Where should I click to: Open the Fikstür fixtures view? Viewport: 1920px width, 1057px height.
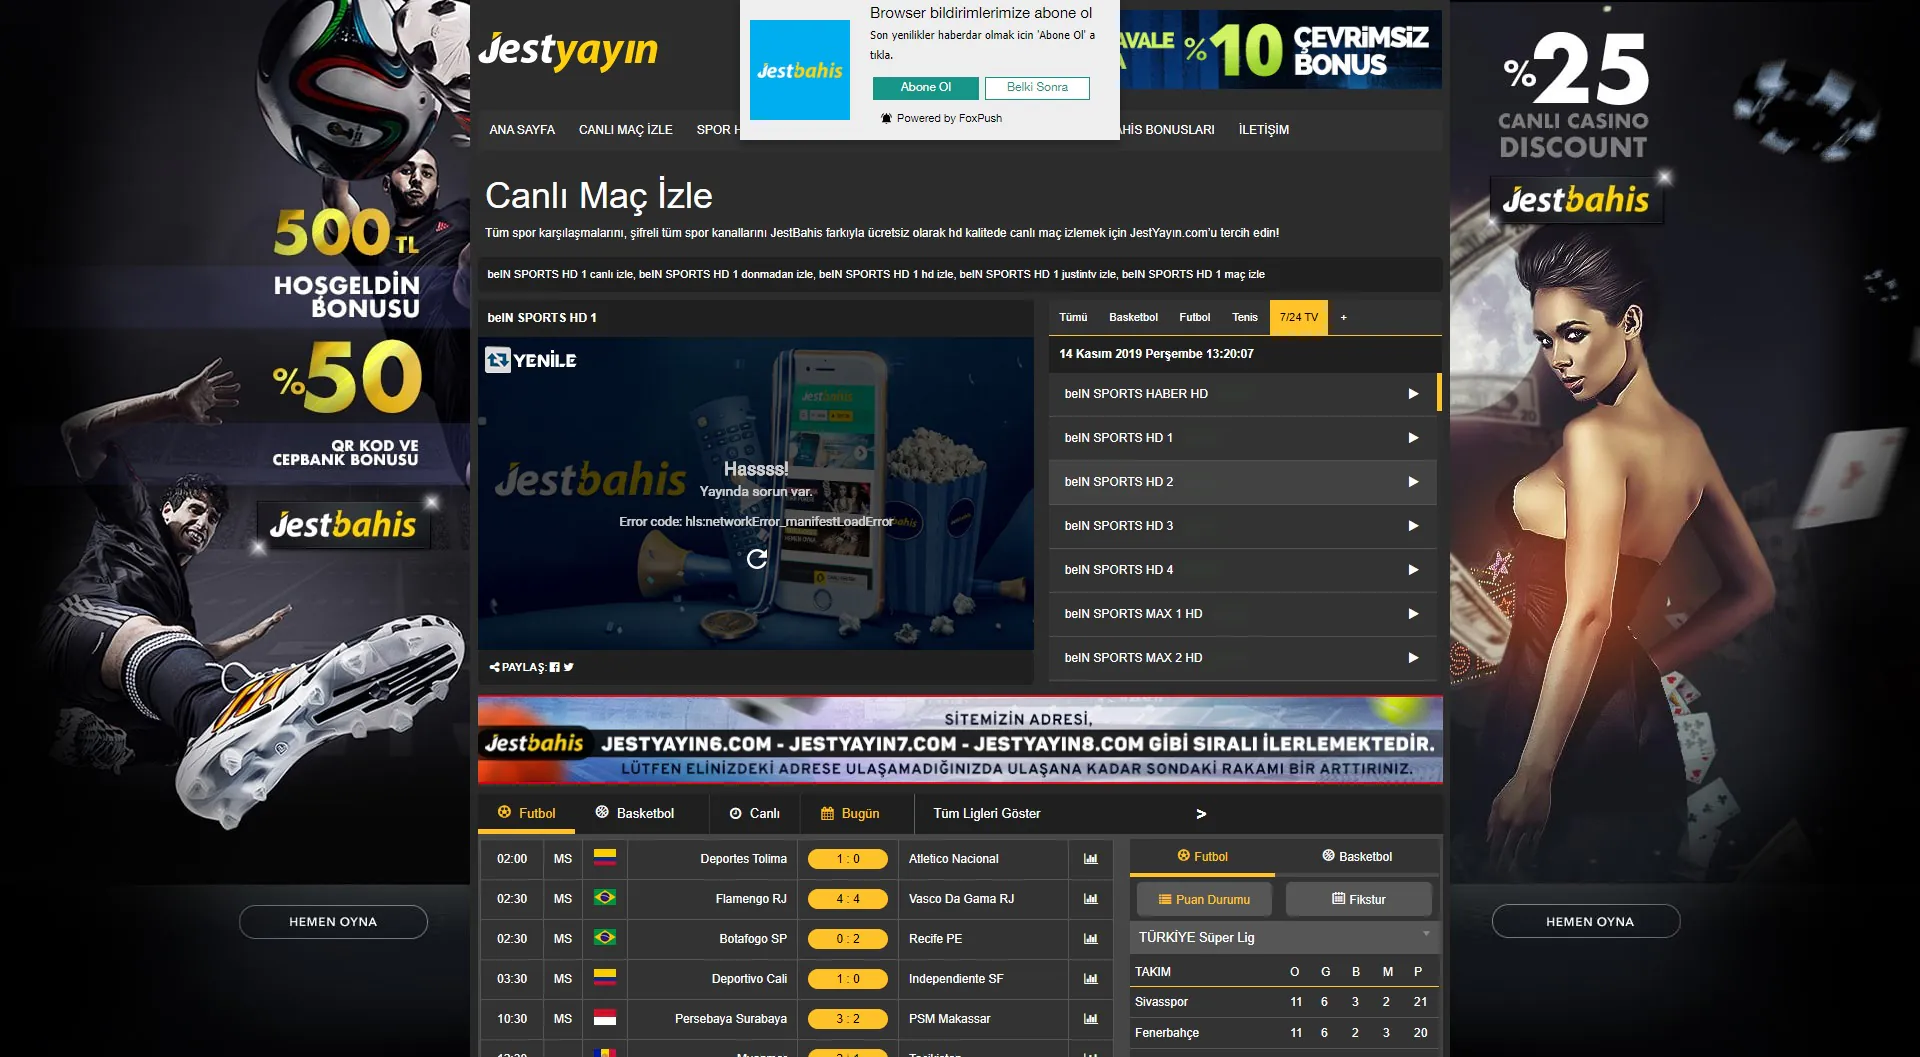(x=1358, y=900)
